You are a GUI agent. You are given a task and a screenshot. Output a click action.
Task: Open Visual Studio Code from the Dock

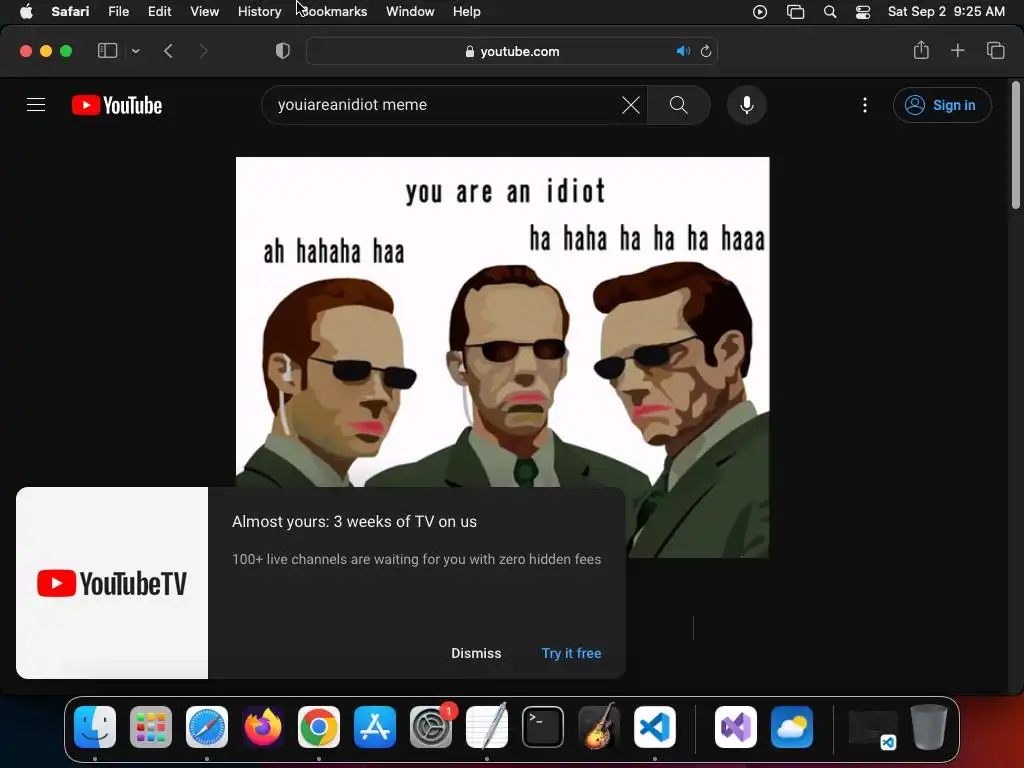click(x=655, y=727)
